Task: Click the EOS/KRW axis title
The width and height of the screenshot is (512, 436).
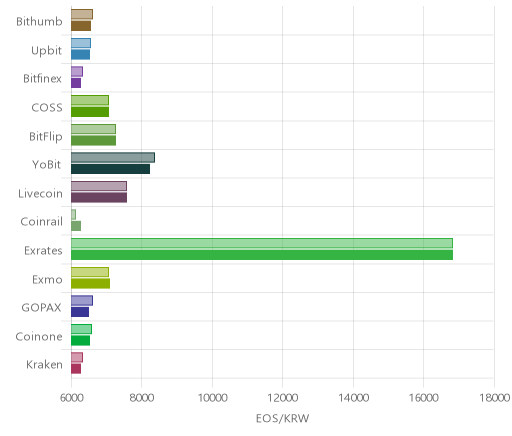Action: click(282, 418)
